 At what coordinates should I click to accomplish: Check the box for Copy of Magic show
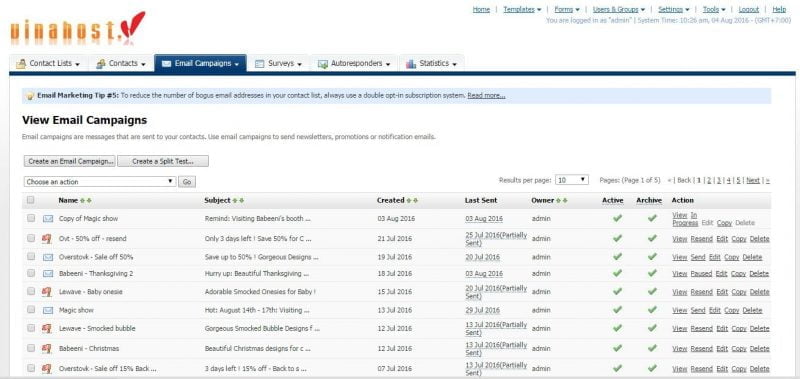31,218
